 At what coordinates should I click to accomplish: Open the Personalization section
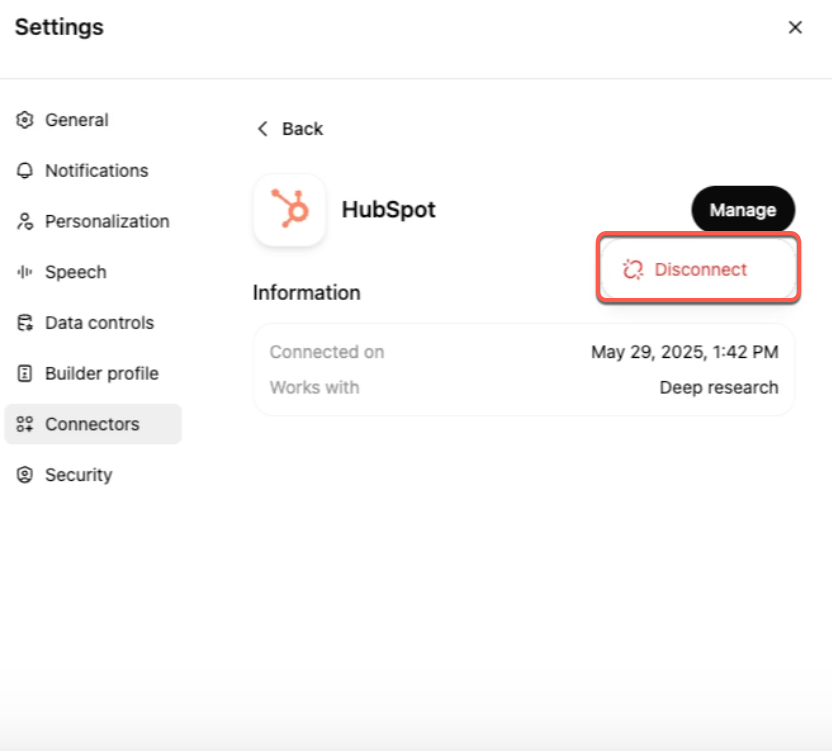pyautogui.click(x=105, y=221)
